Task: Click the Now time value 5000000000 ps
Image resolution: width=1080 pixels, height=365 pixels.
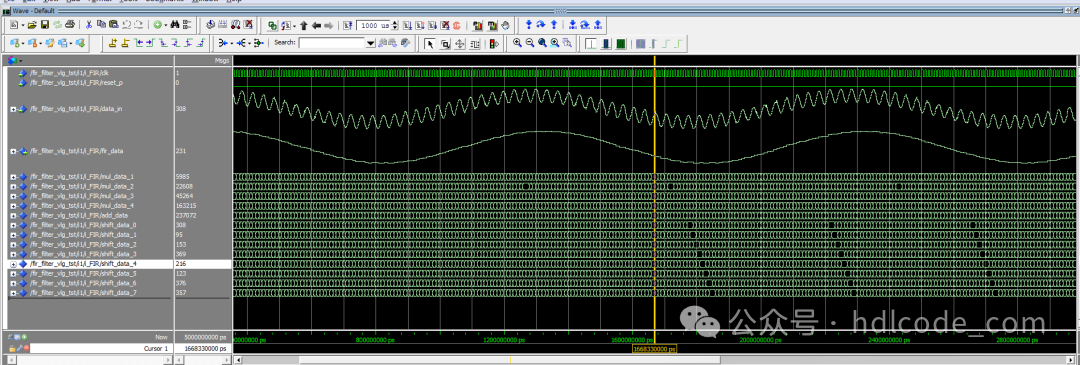Action: (x=205, y=337)
